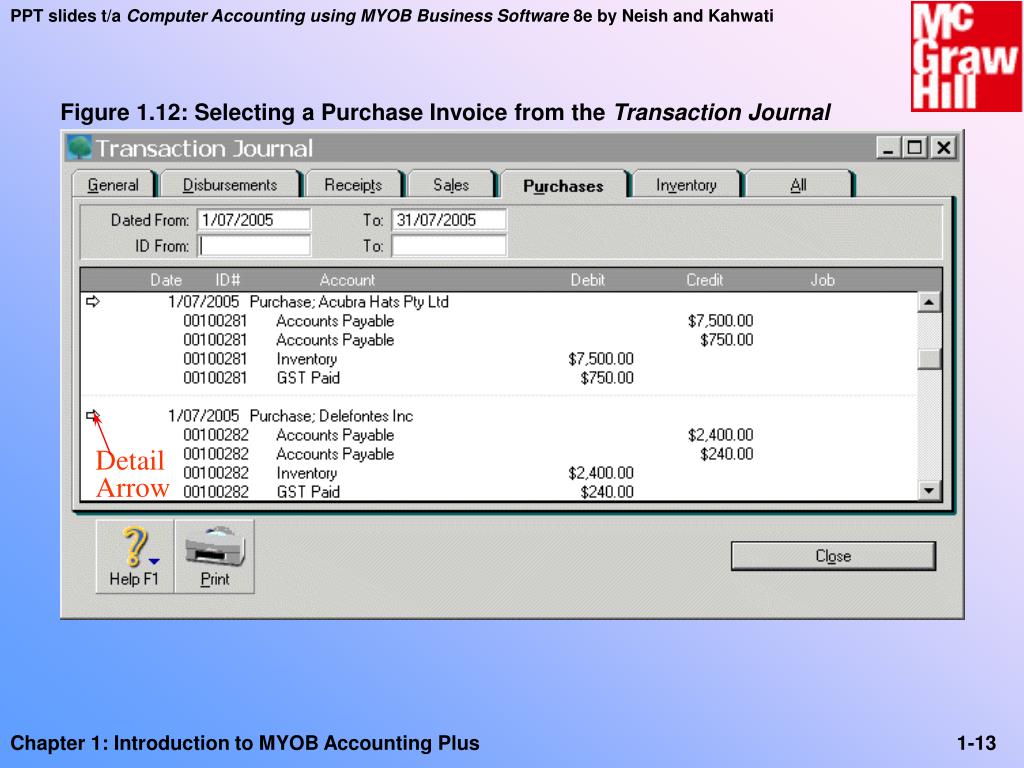This screenshot has height=768, width=1024.
Task: Click the Print printer icon button
Action: click(x=215, y=556)
